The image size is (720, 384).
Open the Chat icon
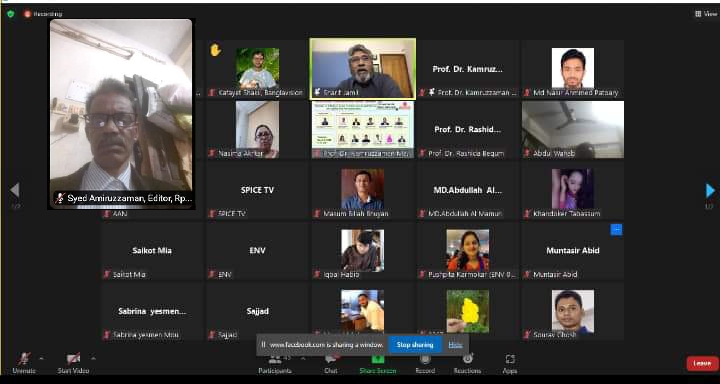pos(331,359)
